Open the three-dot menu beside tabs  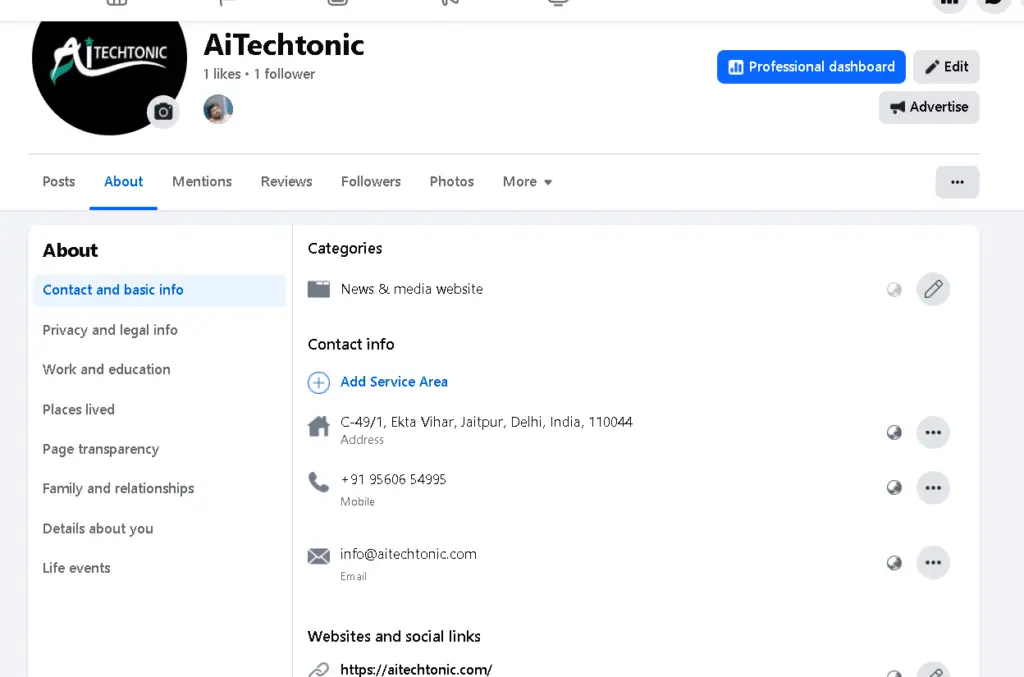[957, 182]
